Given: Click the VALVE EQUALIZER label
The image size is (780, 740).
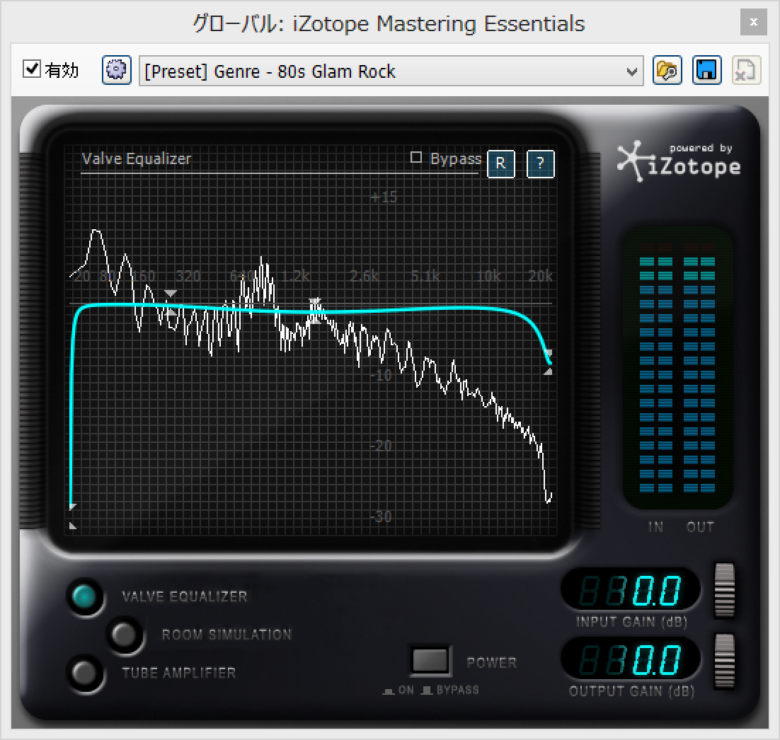Looking at the screenshot, I should tap(185, 596).
